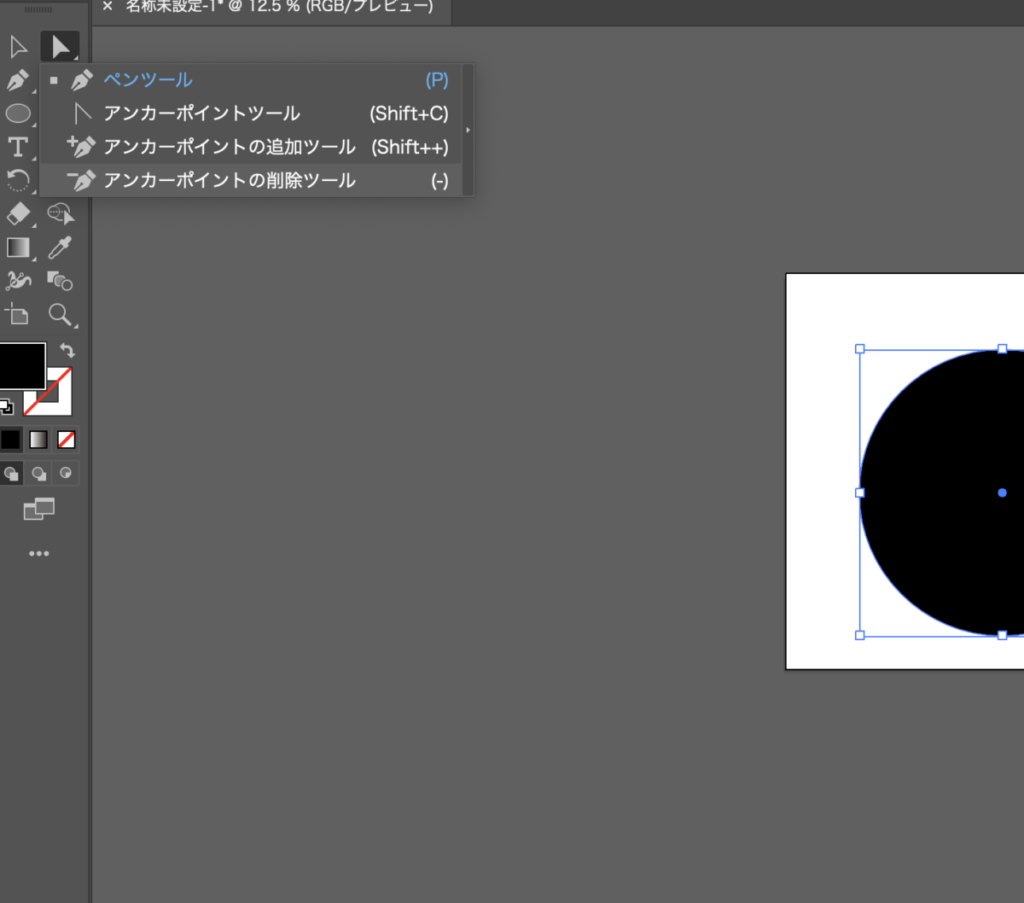Apply solid Color mode button
This screenshot has width=1024, height=903.
(x=10, y=439)
